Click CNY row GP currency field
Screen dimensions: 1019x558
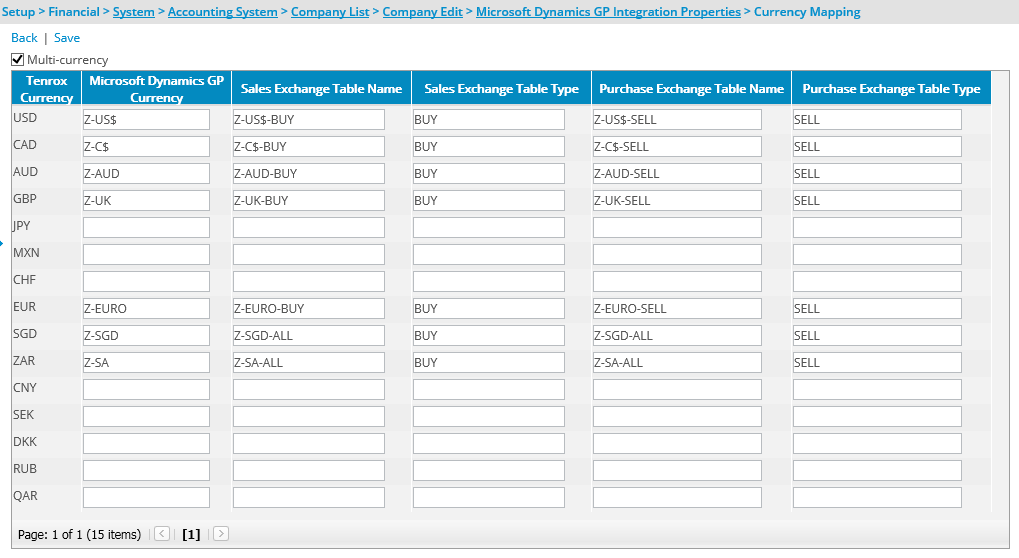pyautogui.click(x=146, y=389)
